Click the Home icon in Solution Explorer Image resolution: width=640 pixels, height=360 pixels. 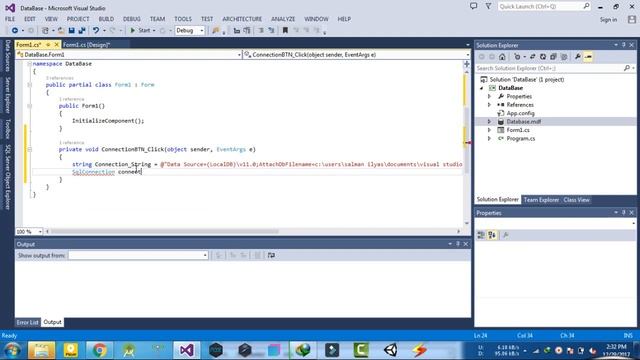(x=502, y=57)
